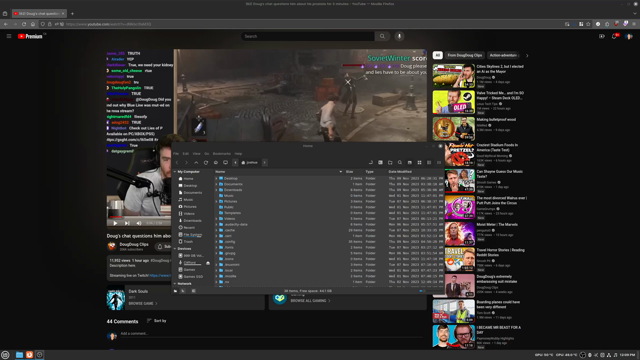640x360 pixels.
Task: Open the Help menu in file manager
Action: tap(238, 154)
